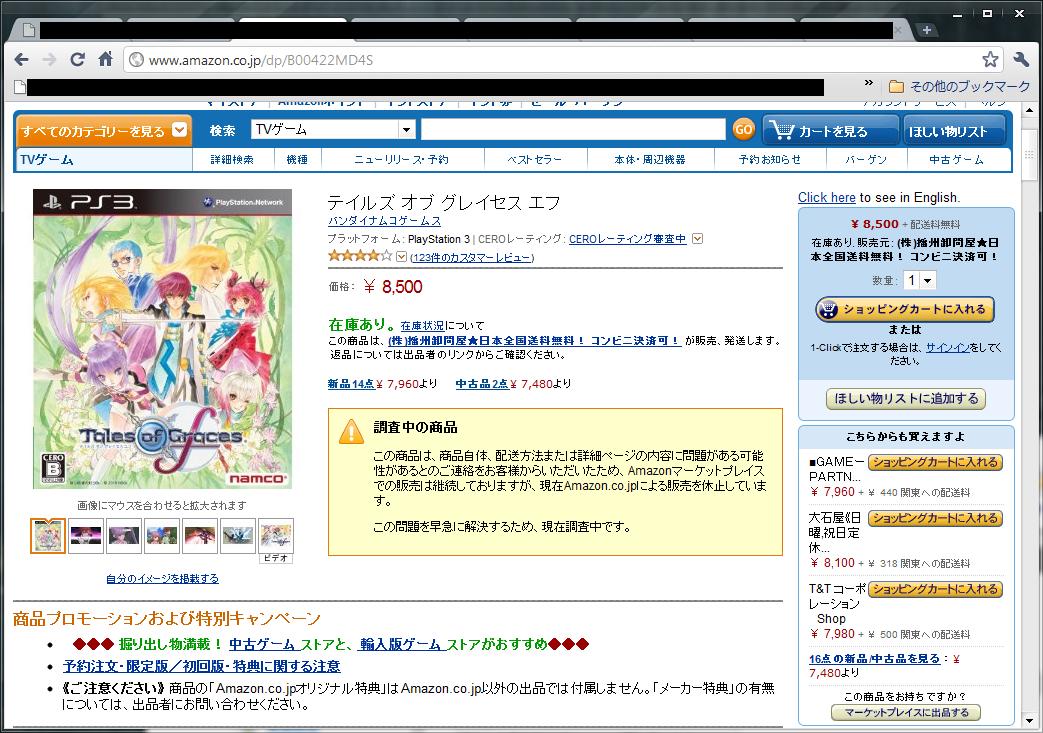Open the 機種 navigation tab

tap(297, 160)
